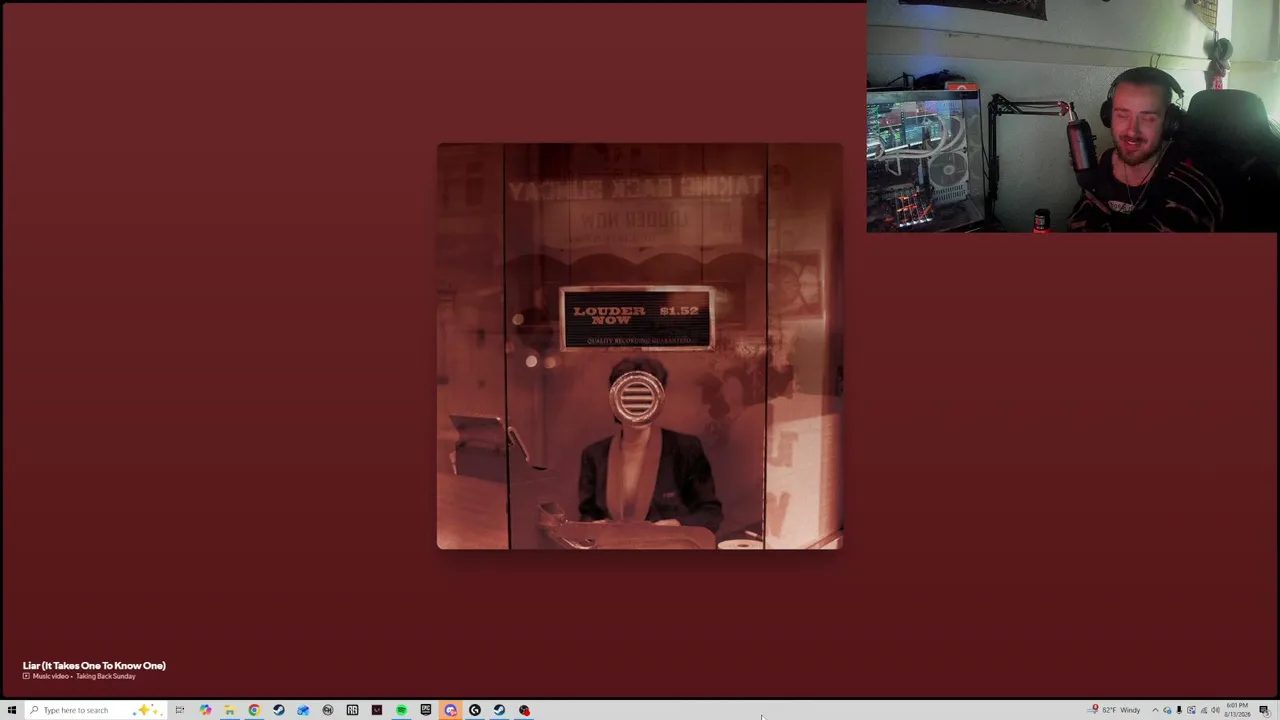
Task: Open the 'Taking Back Sunday' artist link
Action: coord(106,676)
